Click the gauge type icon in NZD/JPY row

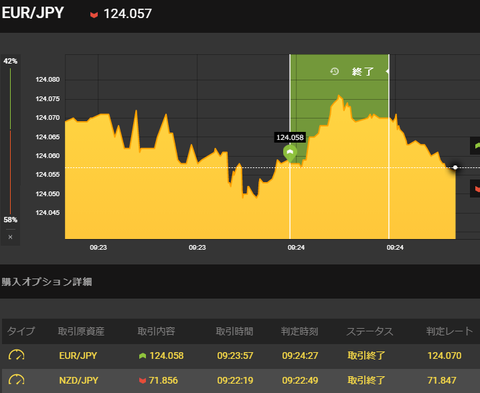click(16, 380)
